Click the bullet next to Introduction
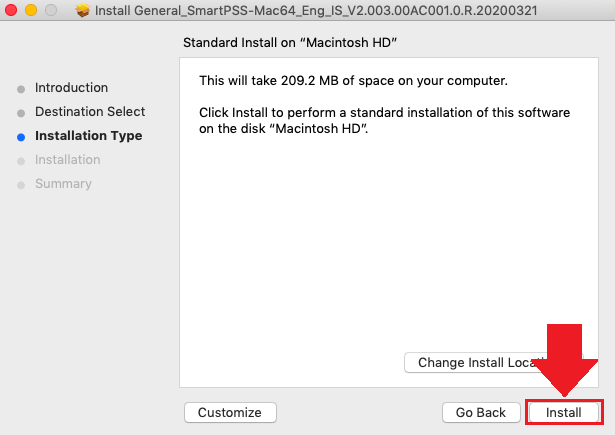 (21, 89)
